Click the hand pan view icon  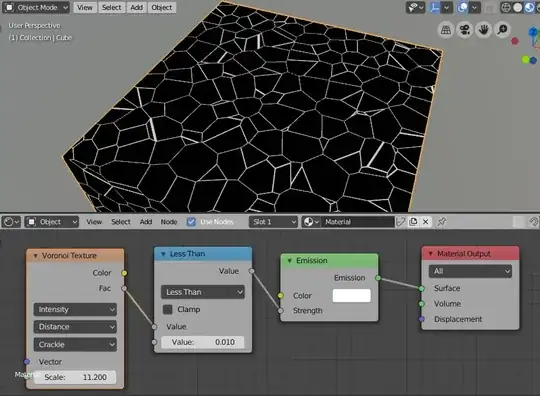pos(484,30)
